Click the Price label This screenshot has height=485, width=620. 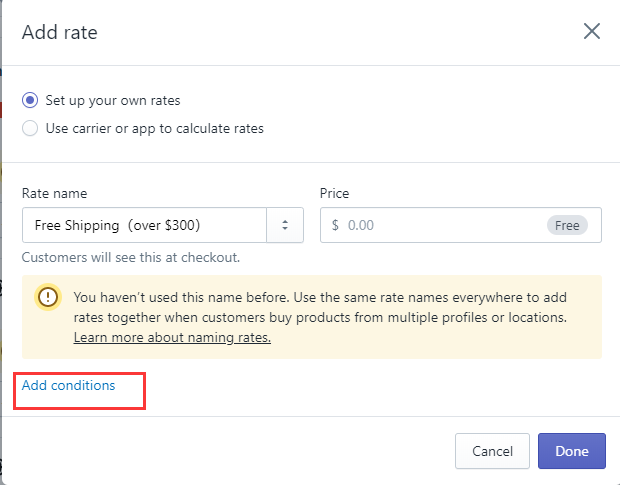pyautogui.click(x=335, y=193)
